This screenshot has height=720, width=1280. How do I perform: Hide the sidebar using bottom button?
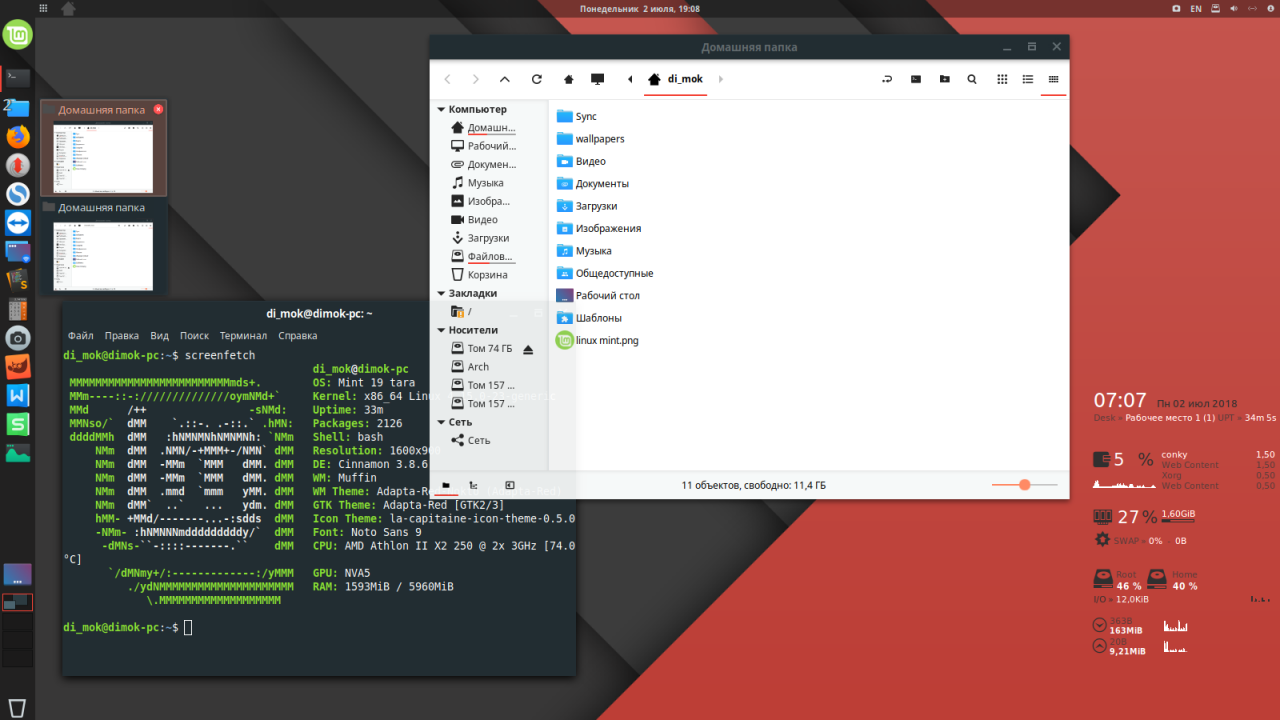coord(509,485)
